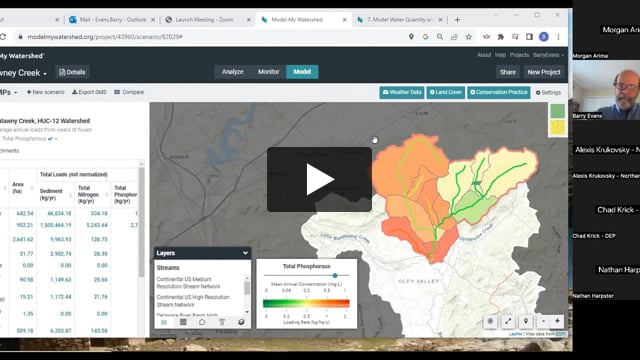The width and height of the screenshot is (640, 360).
Task: Click the Compare scenarios button
Action: point(129,92)
